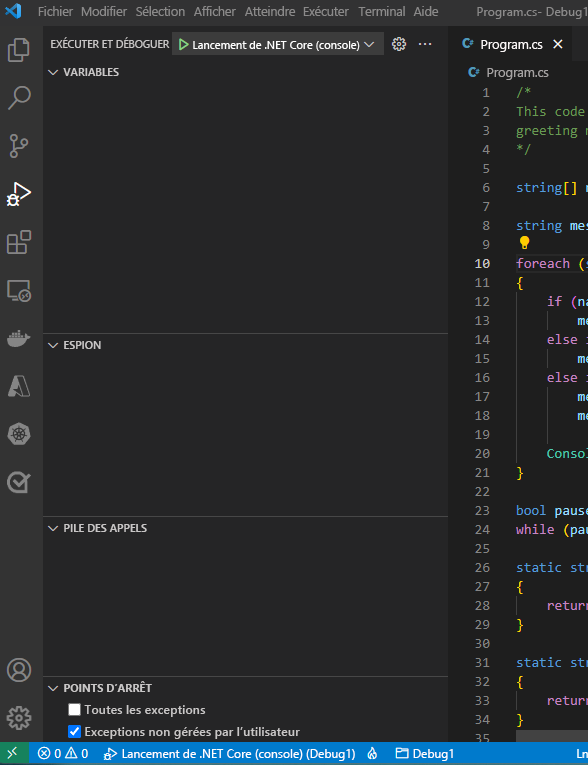
Task: Click the Debug1 folder in status bar
Action: tap(425, 753)
